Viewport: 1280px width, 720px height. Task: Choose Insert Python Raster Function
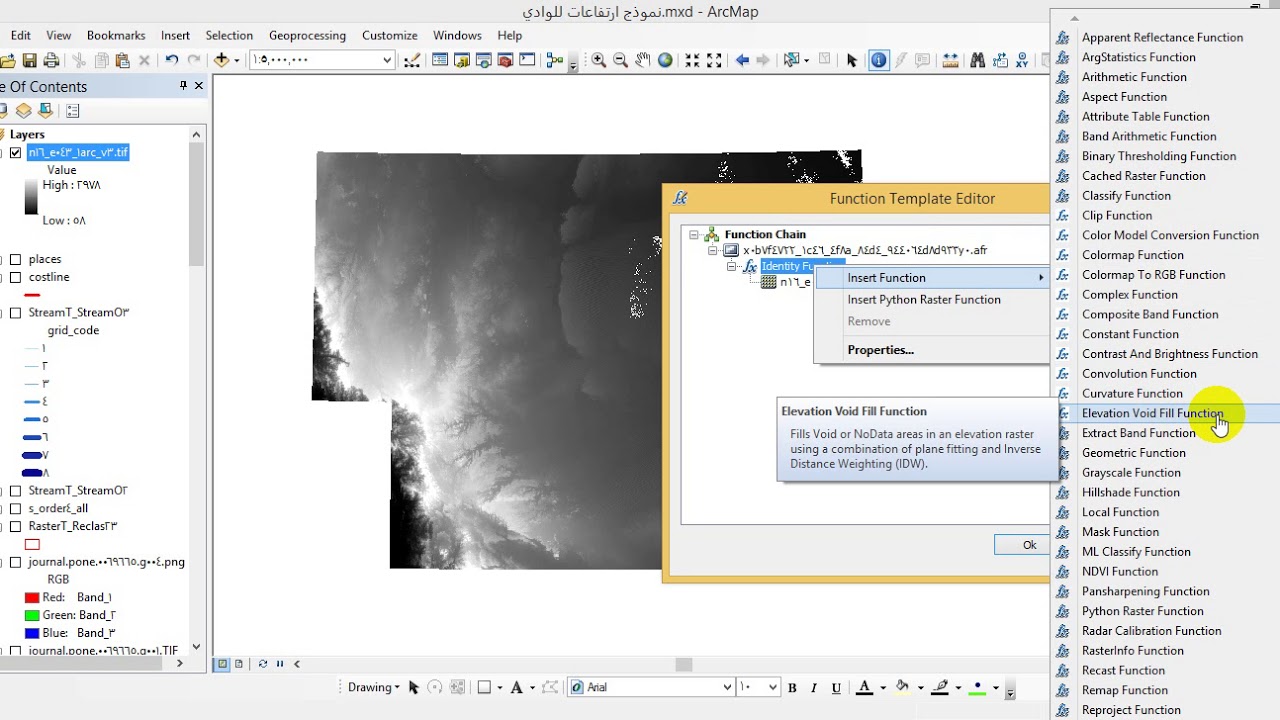coord(932,300)
